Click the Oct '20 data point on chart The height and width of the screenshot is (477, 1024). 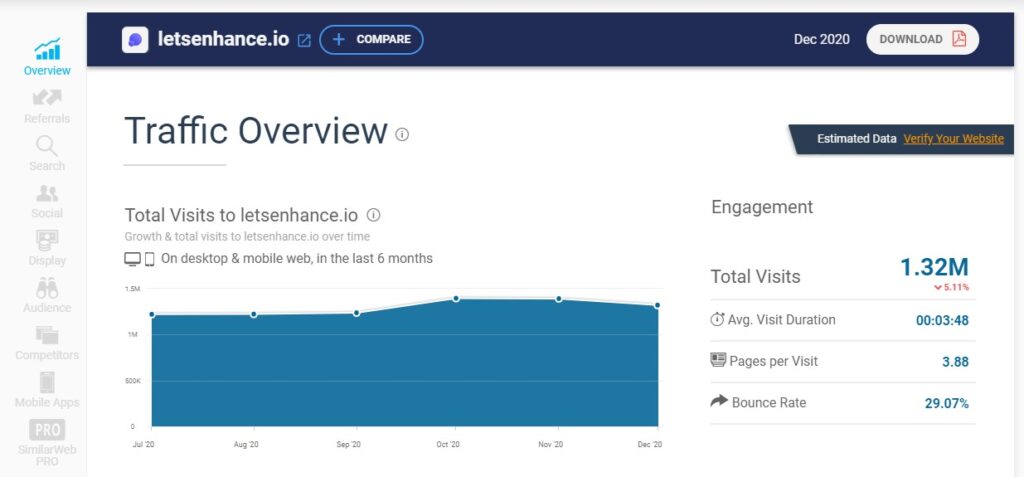tap(456, 298)
